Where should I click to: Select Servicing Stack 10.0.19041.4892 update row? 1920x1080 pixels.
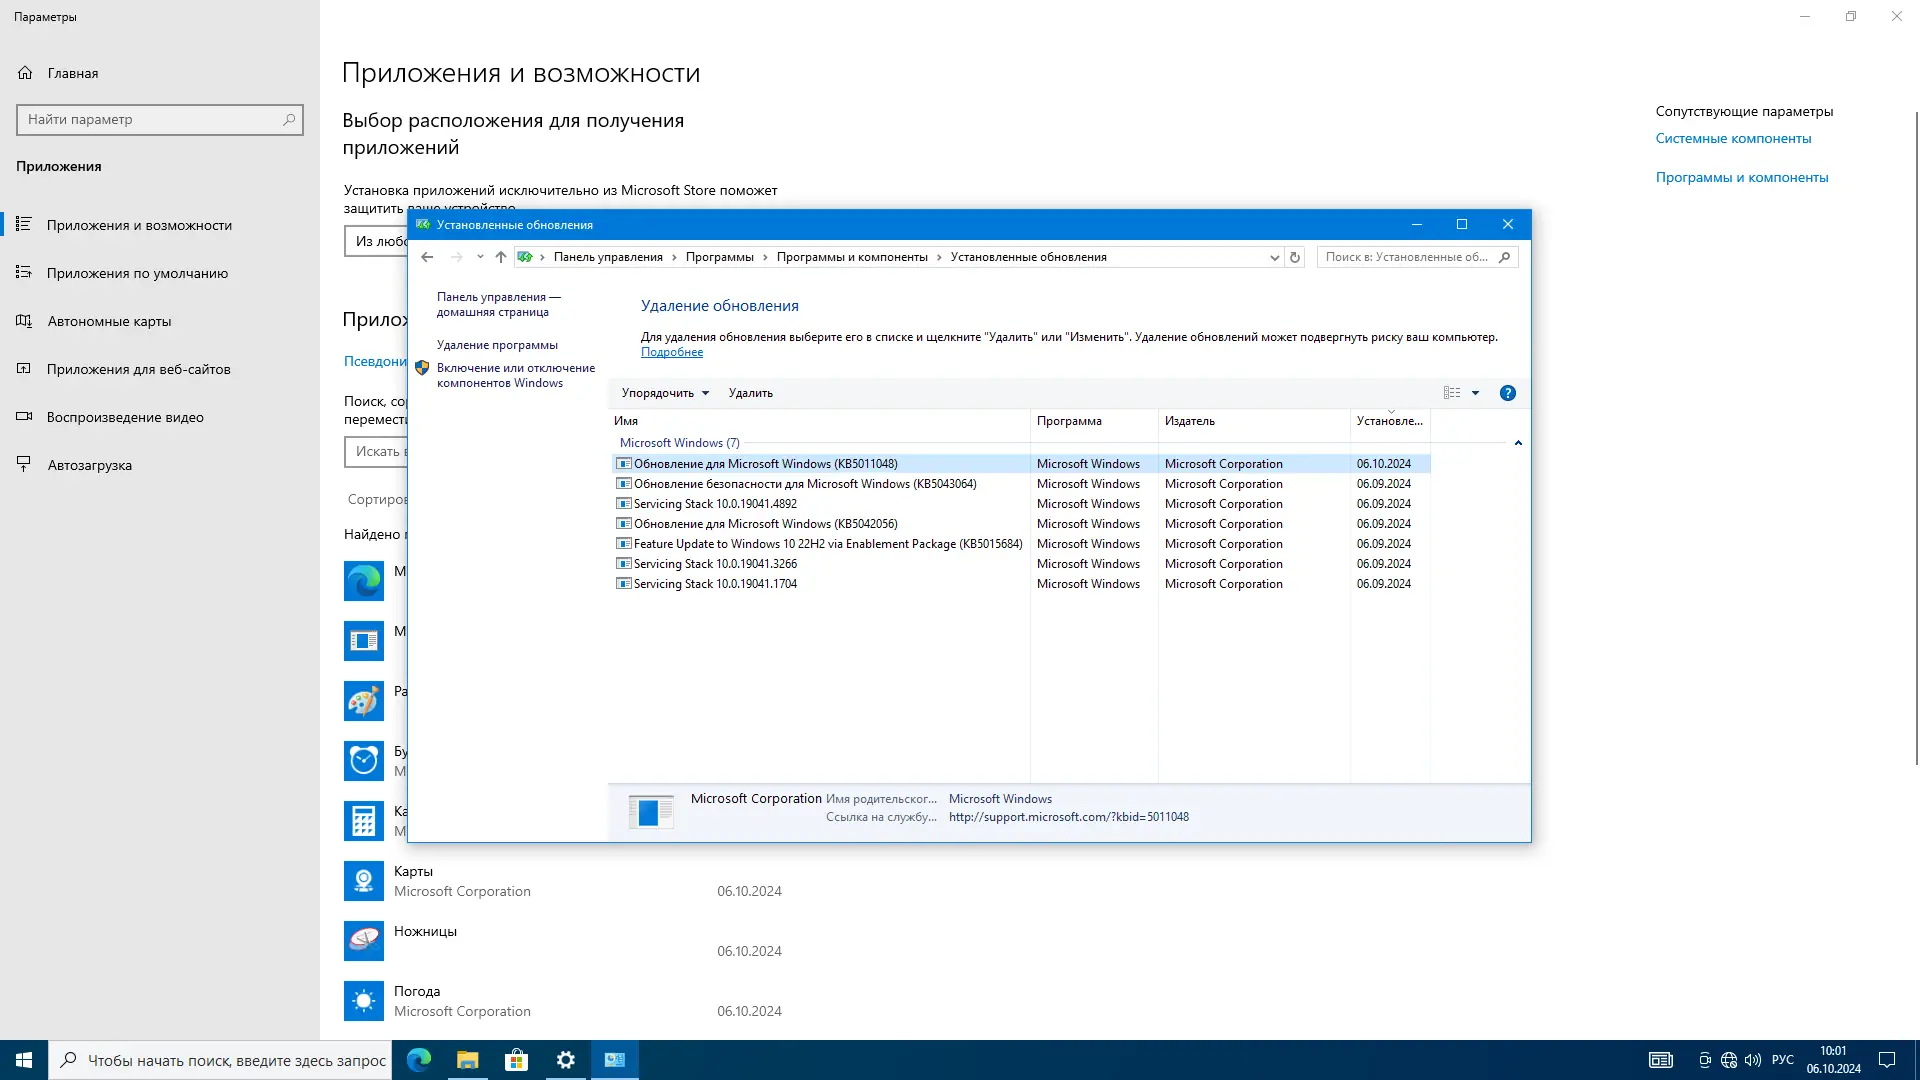pyautogui.click(x=715, y=504)
